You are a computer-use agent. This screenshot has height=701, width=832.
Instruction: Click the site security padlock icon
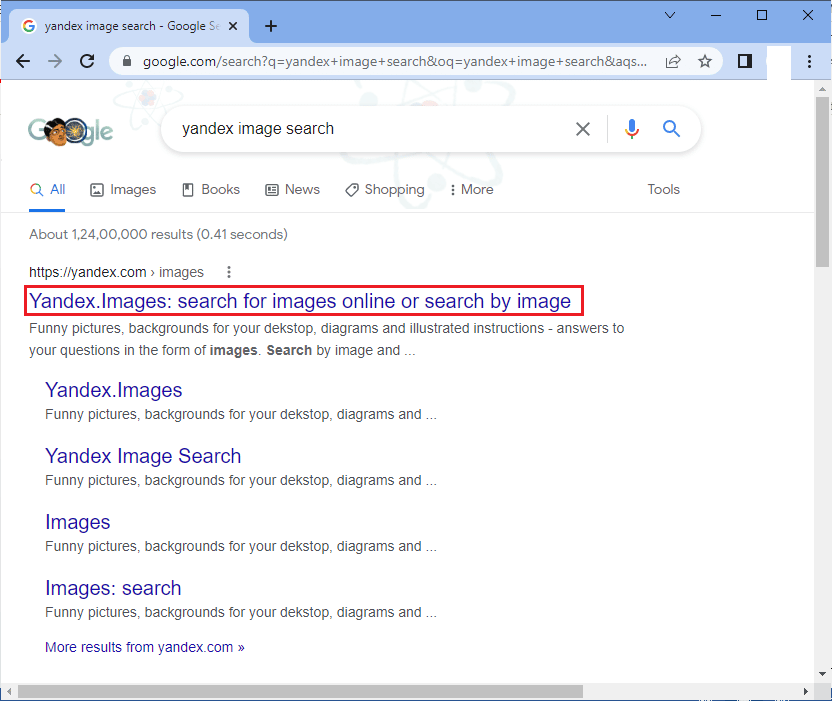pos(126,61)
